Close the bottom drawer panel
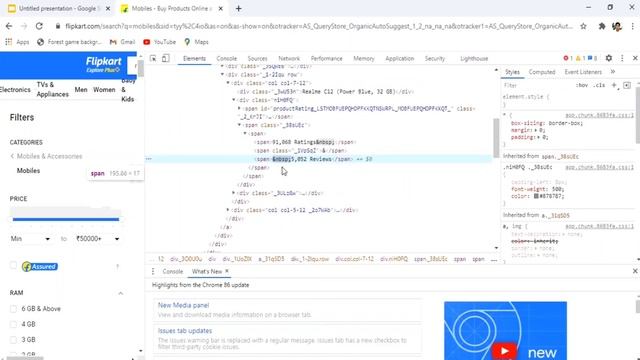Image resolution: width=640 pixels, height=360 pixels. 635,271
